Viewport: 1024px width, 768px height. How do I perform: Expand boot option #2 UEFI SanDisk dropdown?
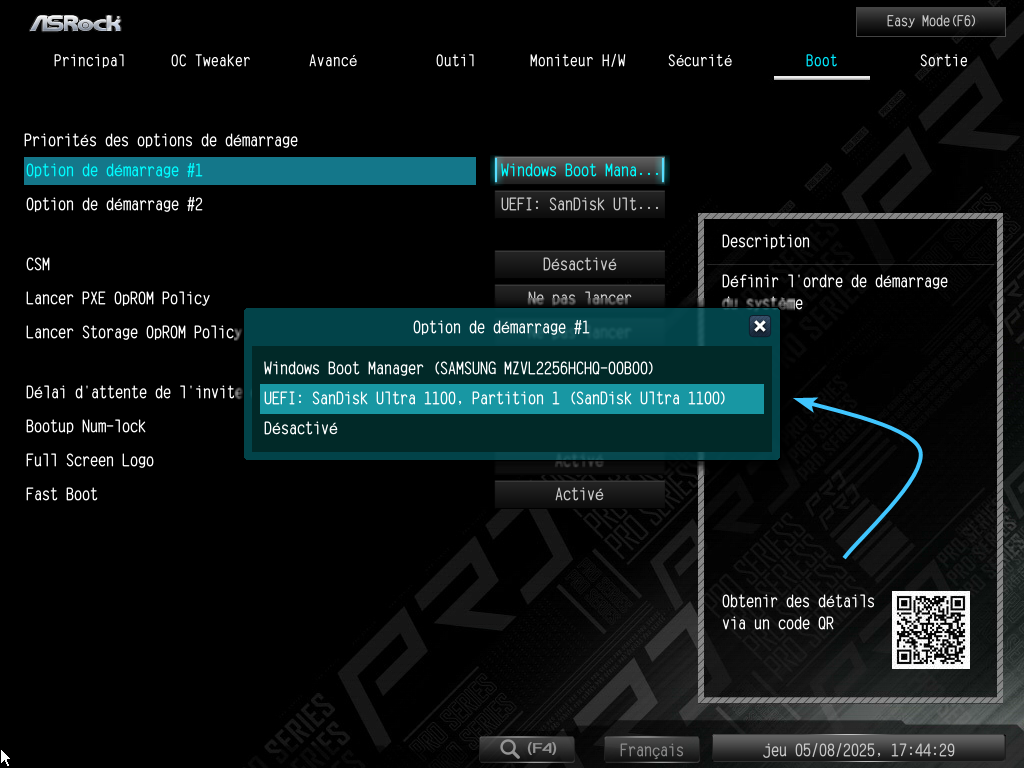[x=580, y=205]
